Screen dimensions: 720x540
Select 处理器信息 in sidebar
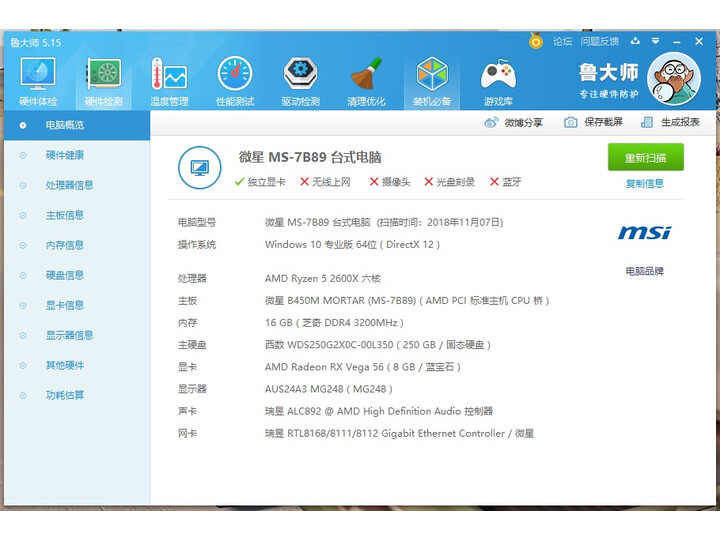(69, 185)
